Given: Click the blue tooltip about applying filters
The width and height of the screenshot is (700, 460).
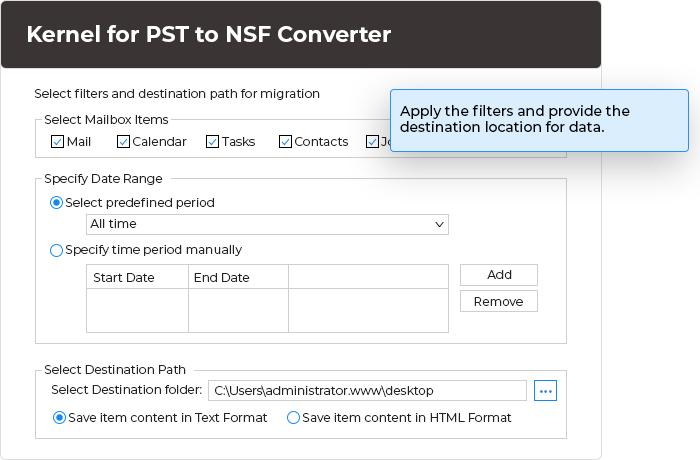Looking at the screenshot, I should [x=539, y=121].
